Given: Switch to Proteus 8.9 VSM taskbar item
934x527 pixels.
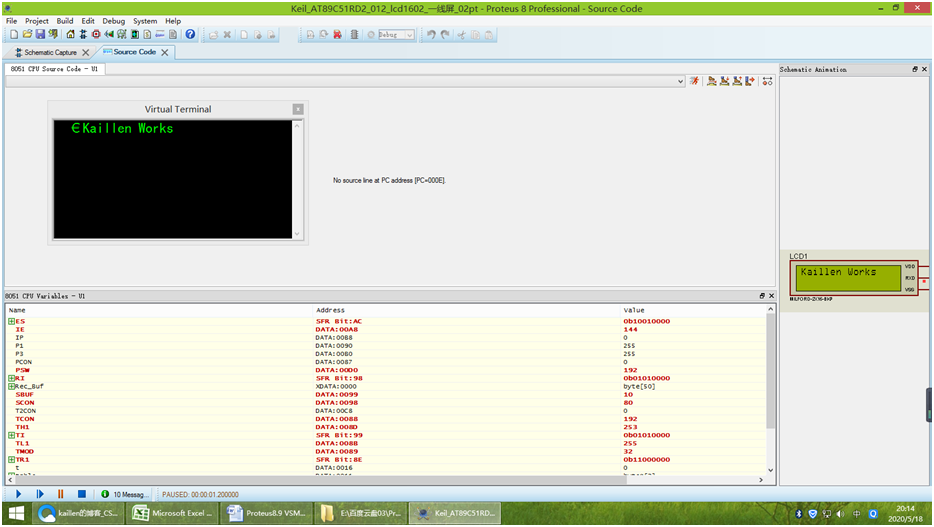Looking at the screenshot, I should (x=267, y=513).
